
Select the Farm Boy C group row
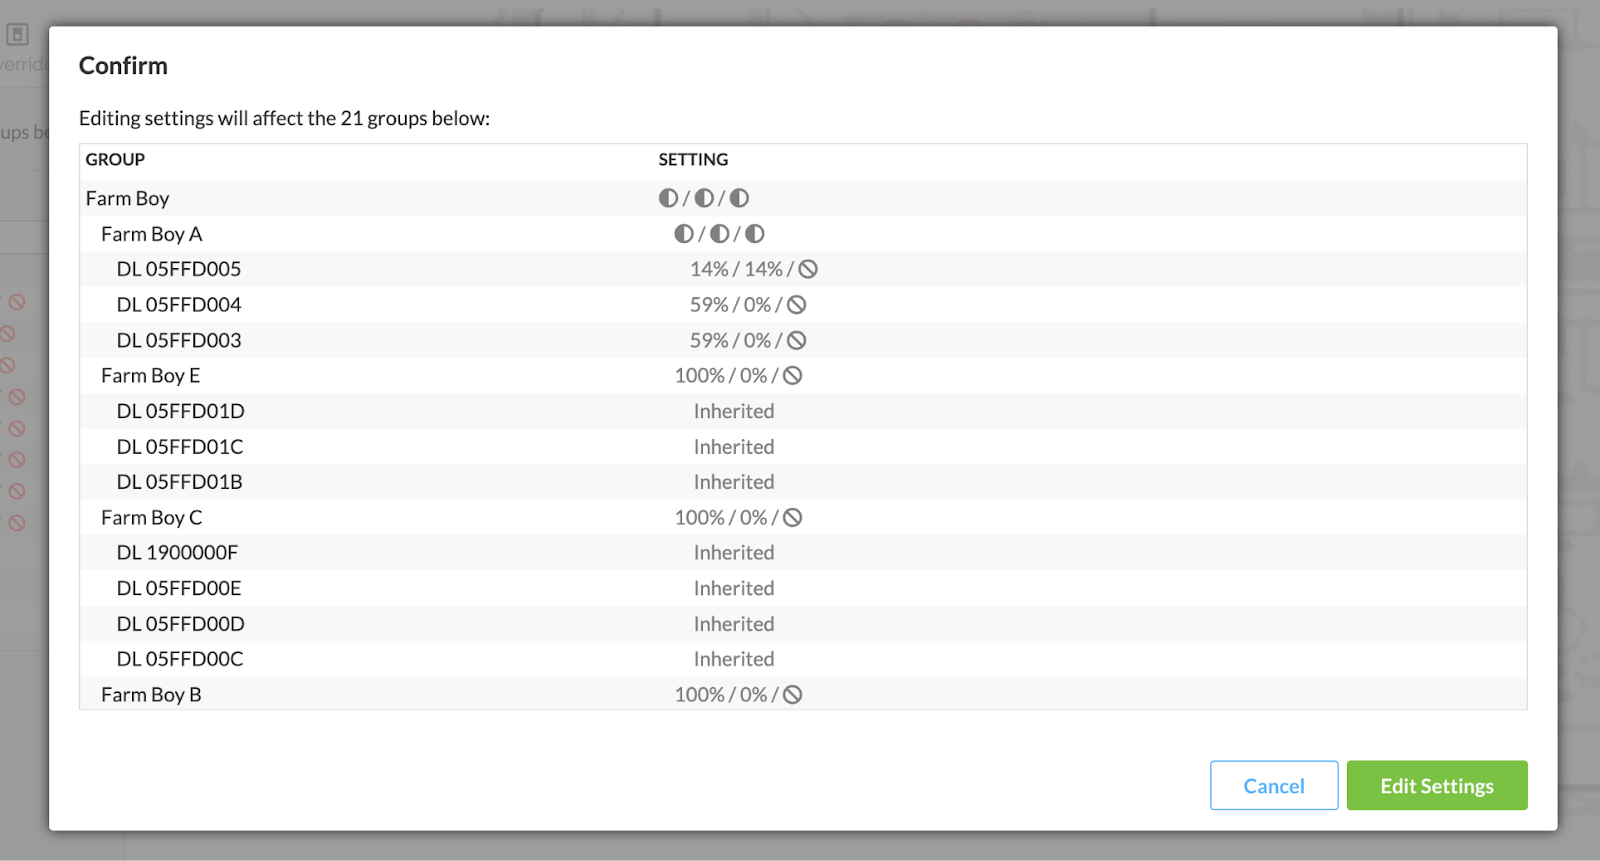[x=151, y=518]
